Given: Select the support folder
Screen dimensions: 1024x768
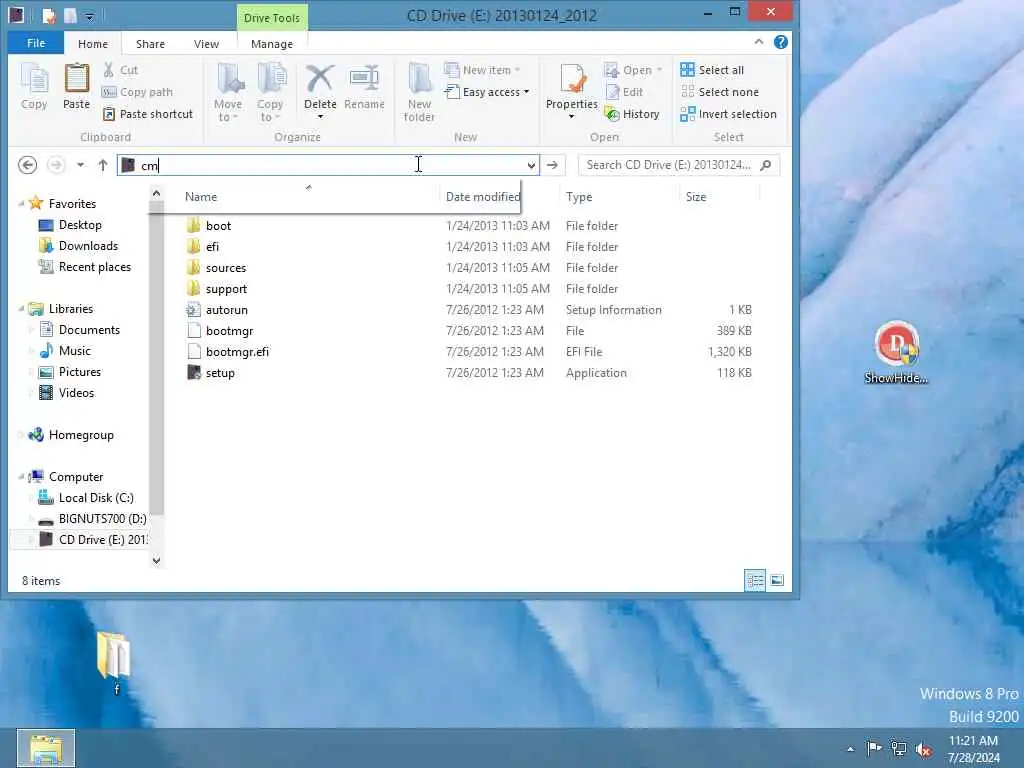Looking at the screenshot, I should pos(226,289).
